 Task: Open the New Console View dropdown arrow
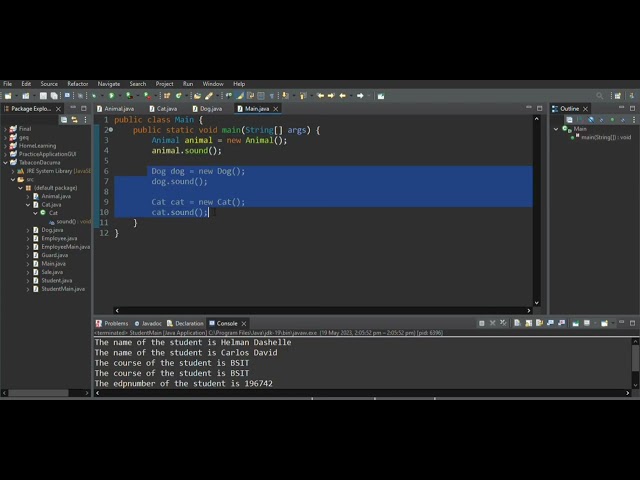click(x=612, y=323)
